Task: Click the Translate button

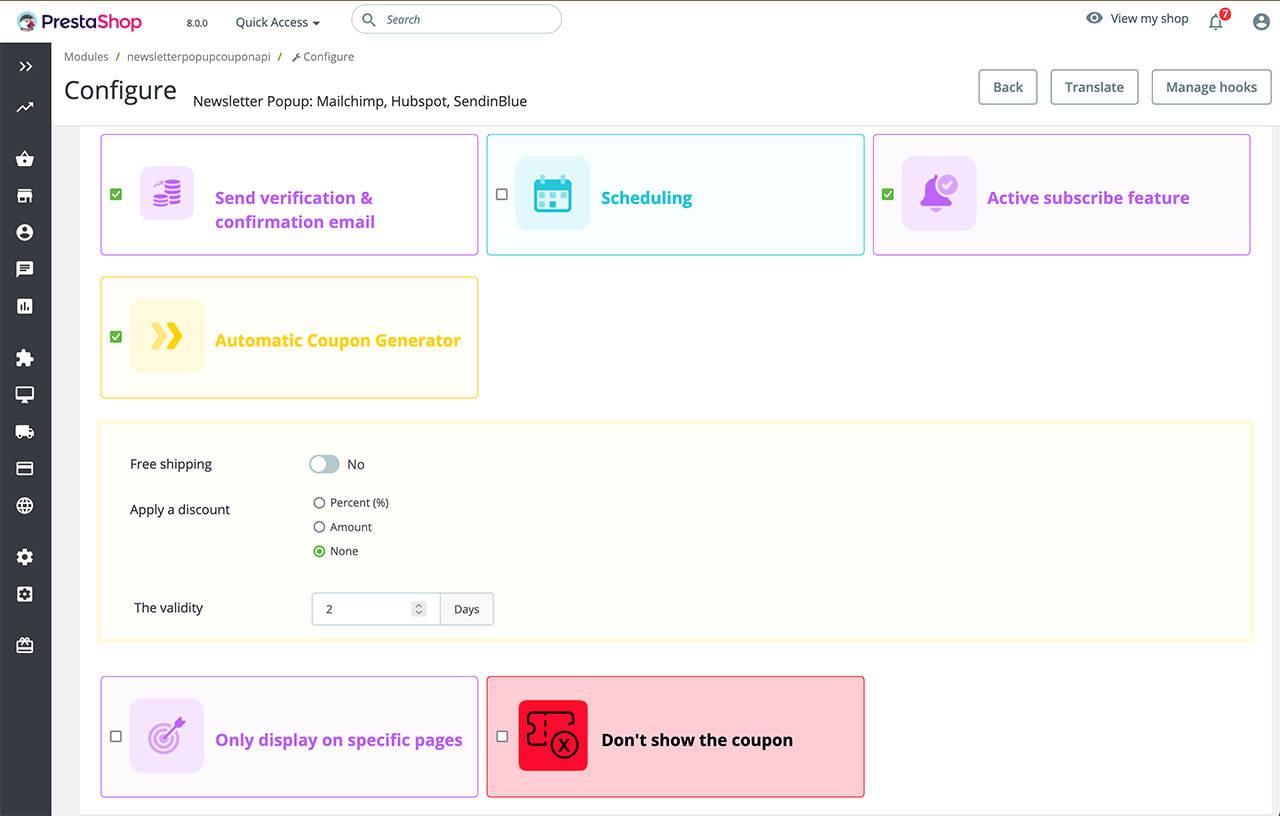Action: (1094, 87)
